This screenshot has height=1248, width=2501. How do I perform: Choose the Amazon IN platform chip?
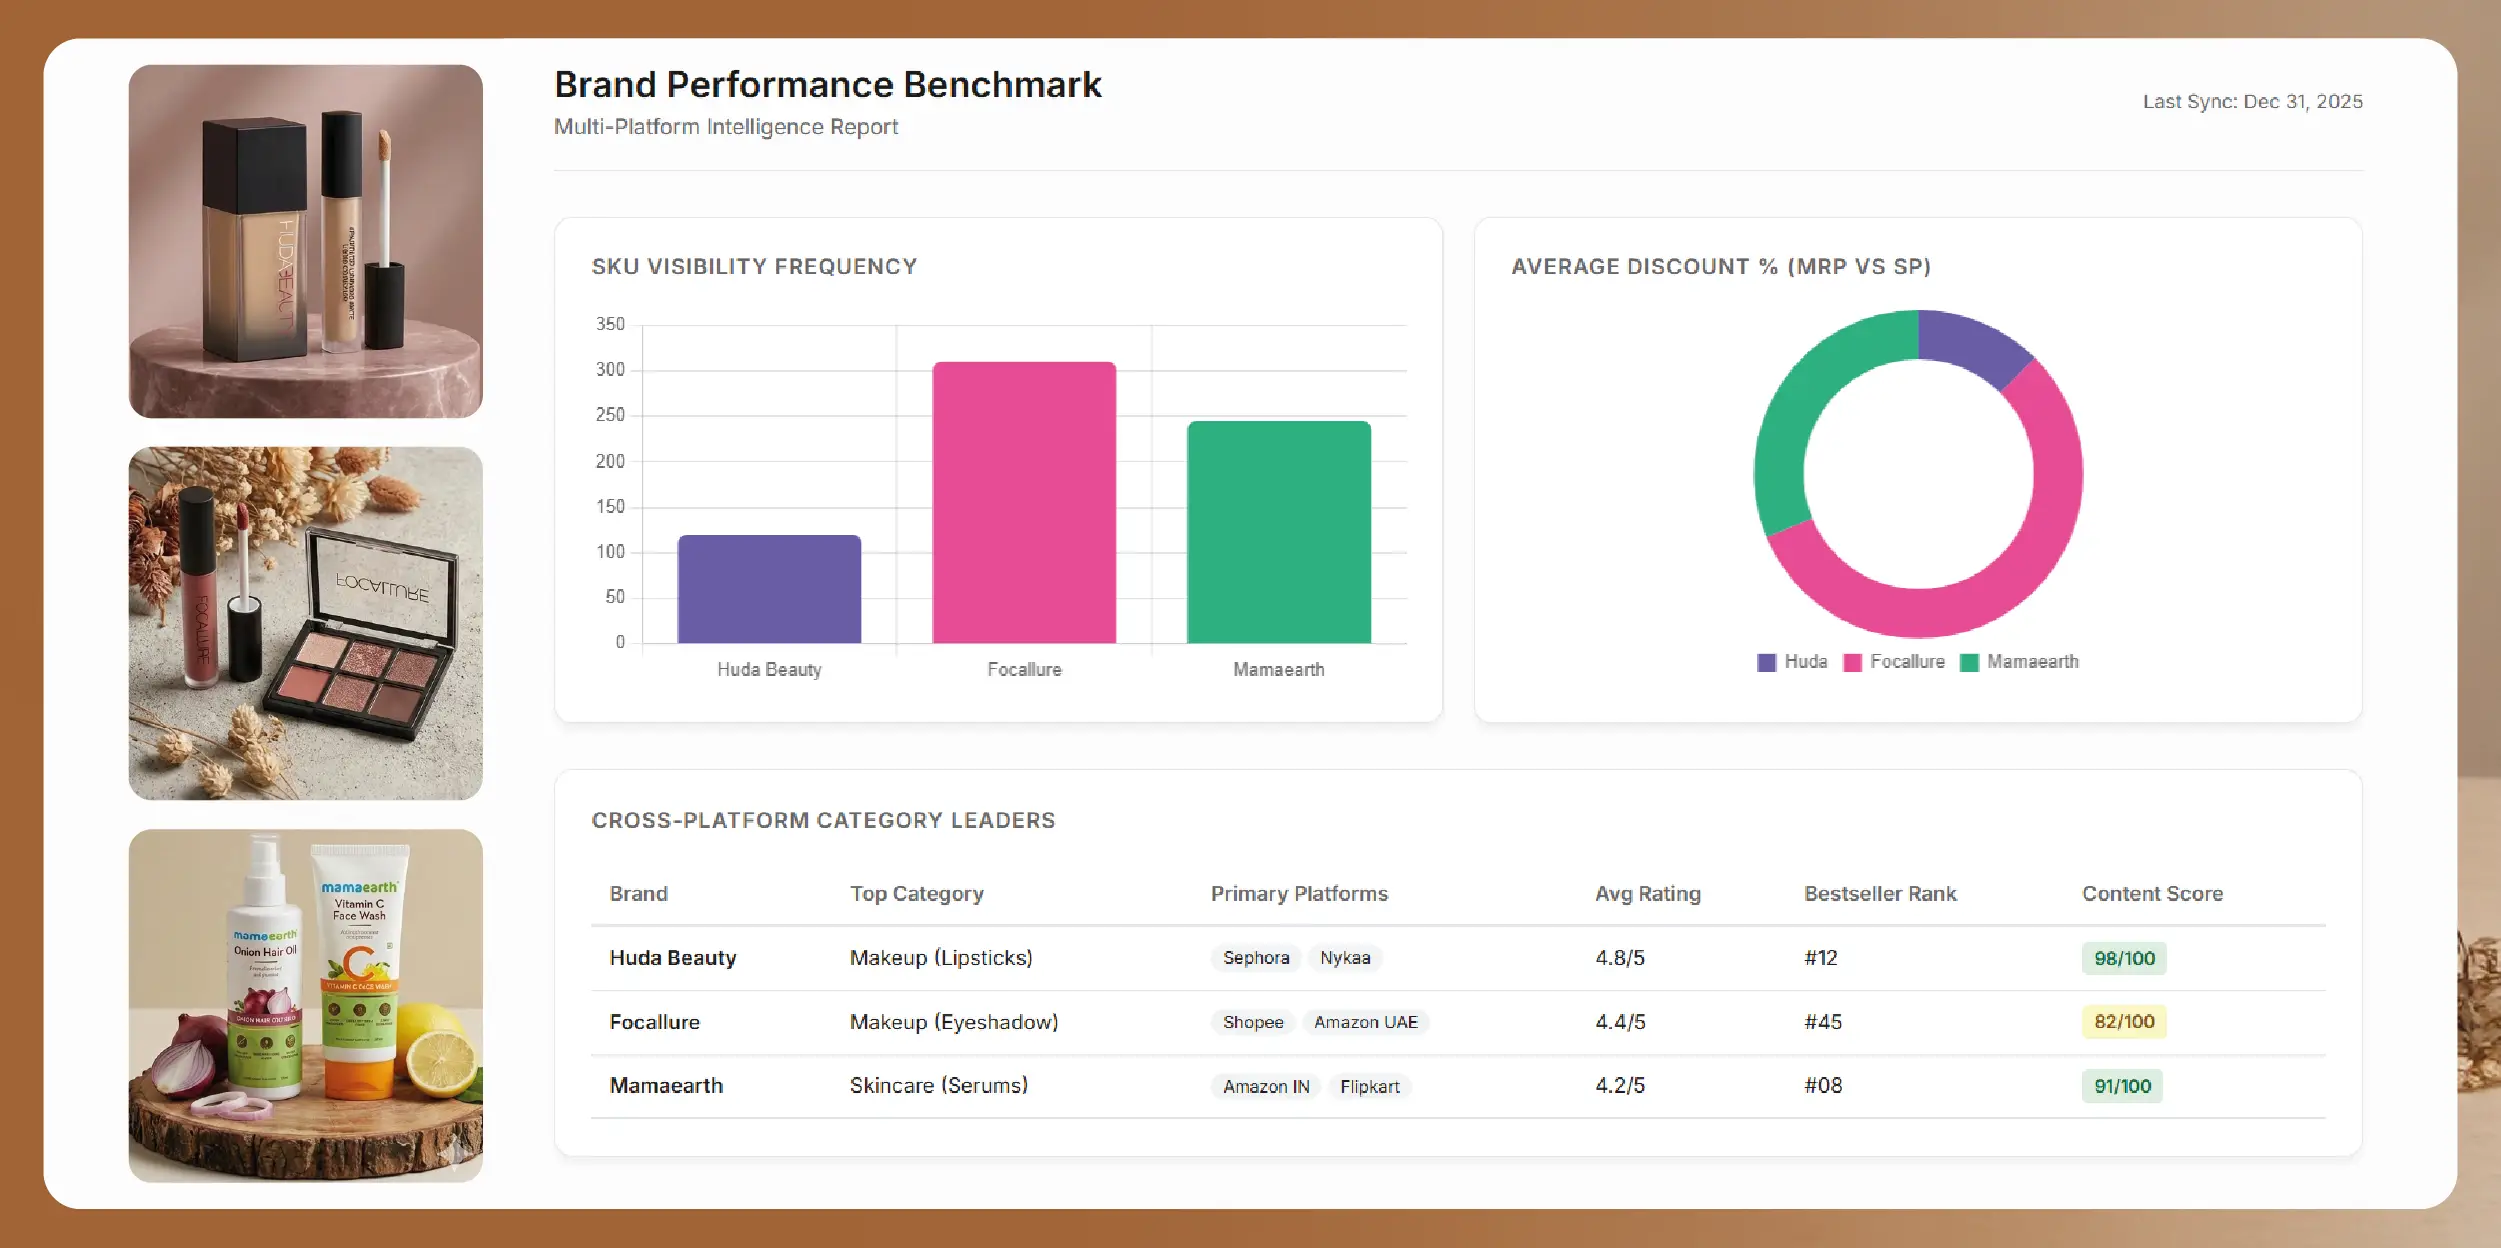1265,1086
